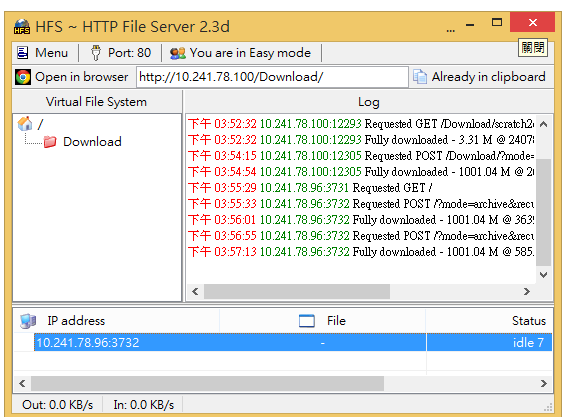The width and height of the screenshot is (562, 417).
Task: Click the clipboard copy icon
Action: tap(420, 77)
